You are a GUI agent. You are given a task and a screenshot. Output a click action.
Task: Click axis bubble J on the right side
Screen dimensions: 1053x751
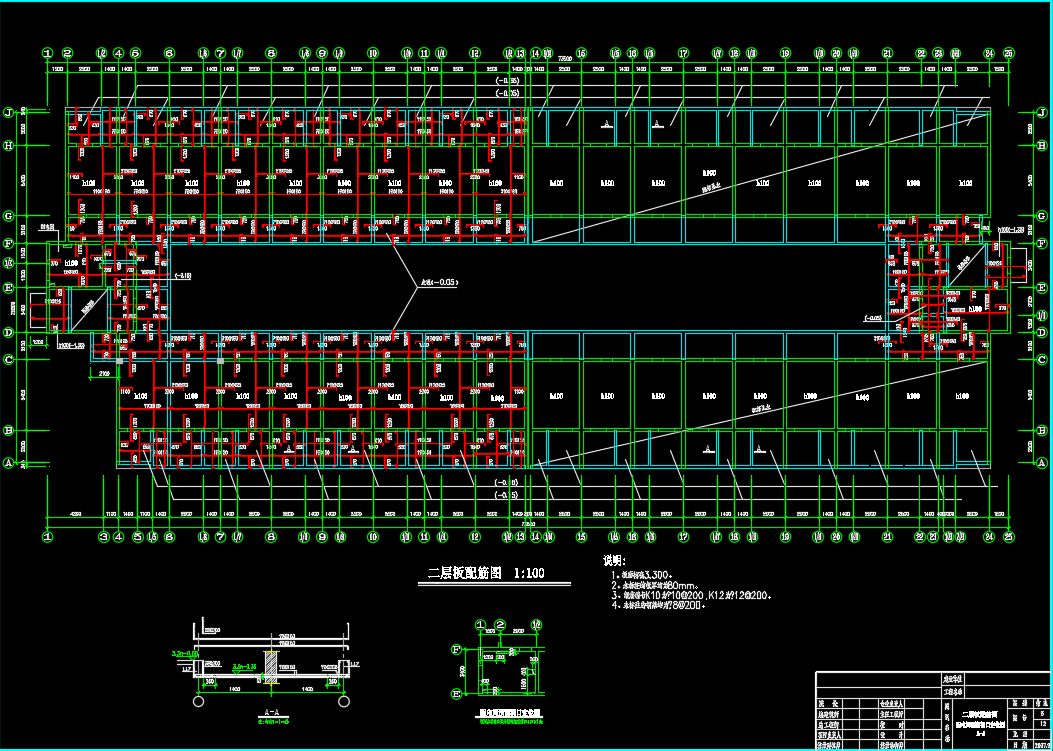point(1042,112)
